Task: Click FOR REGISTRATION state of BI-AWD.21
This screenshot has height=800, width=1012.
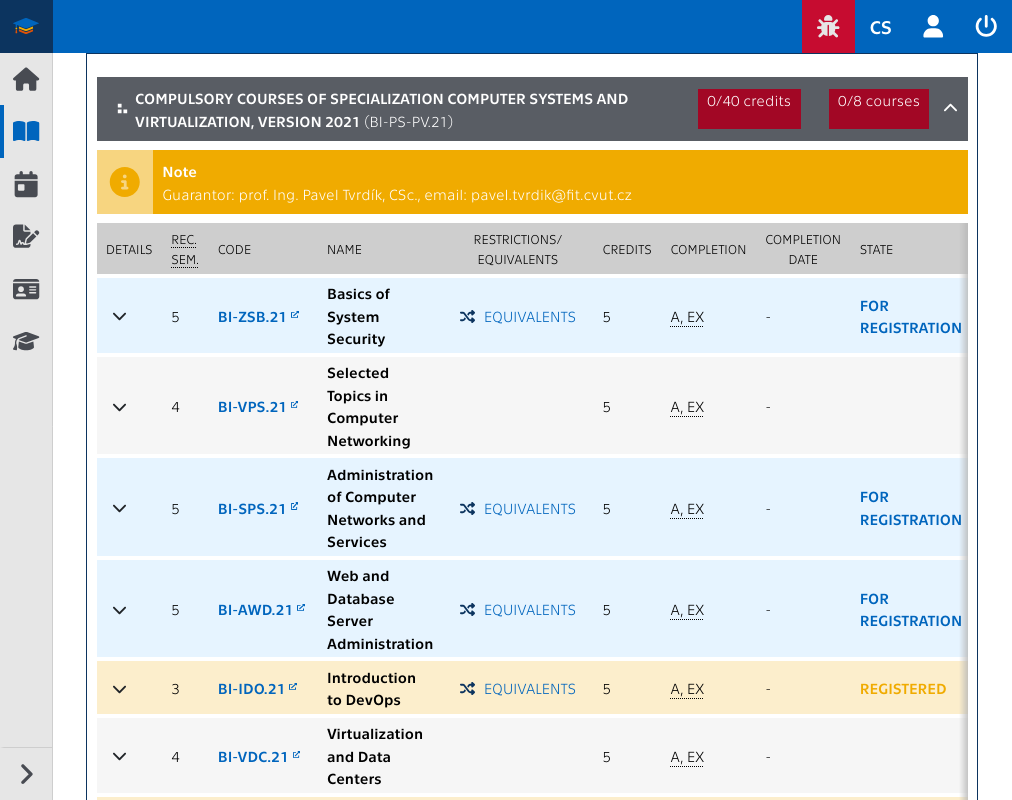Action: [910, 610]
